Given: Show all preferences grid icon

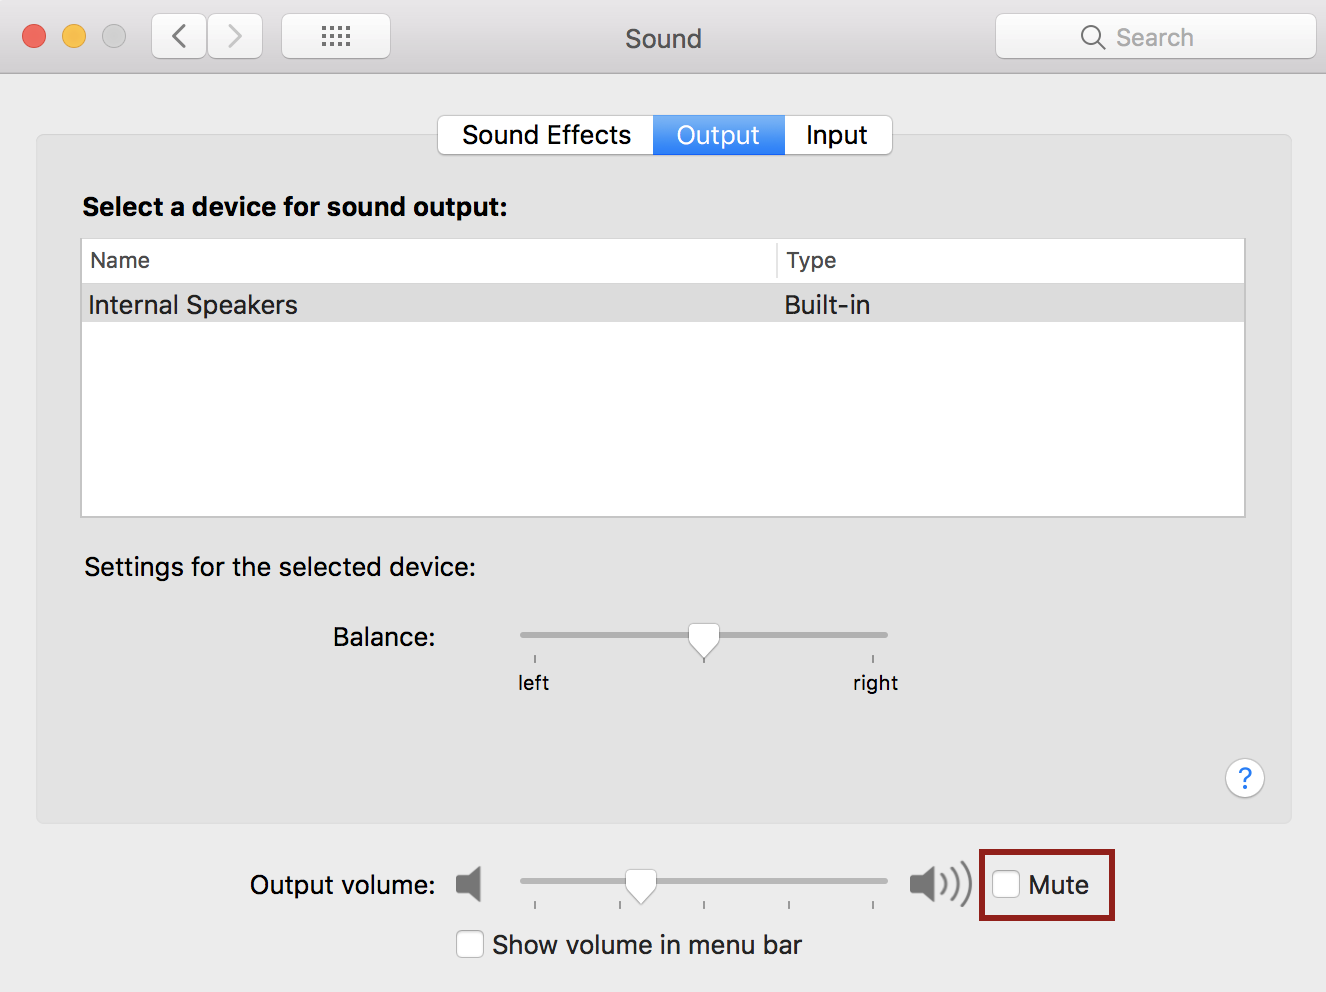Looking at the screenshot, I should 336,37.
